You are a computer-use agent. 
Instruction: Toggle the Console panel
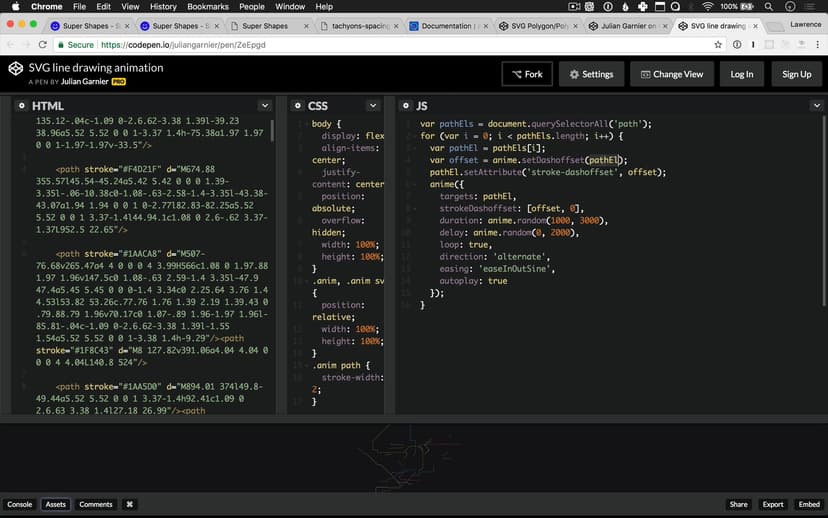click(x=20, y=504)
